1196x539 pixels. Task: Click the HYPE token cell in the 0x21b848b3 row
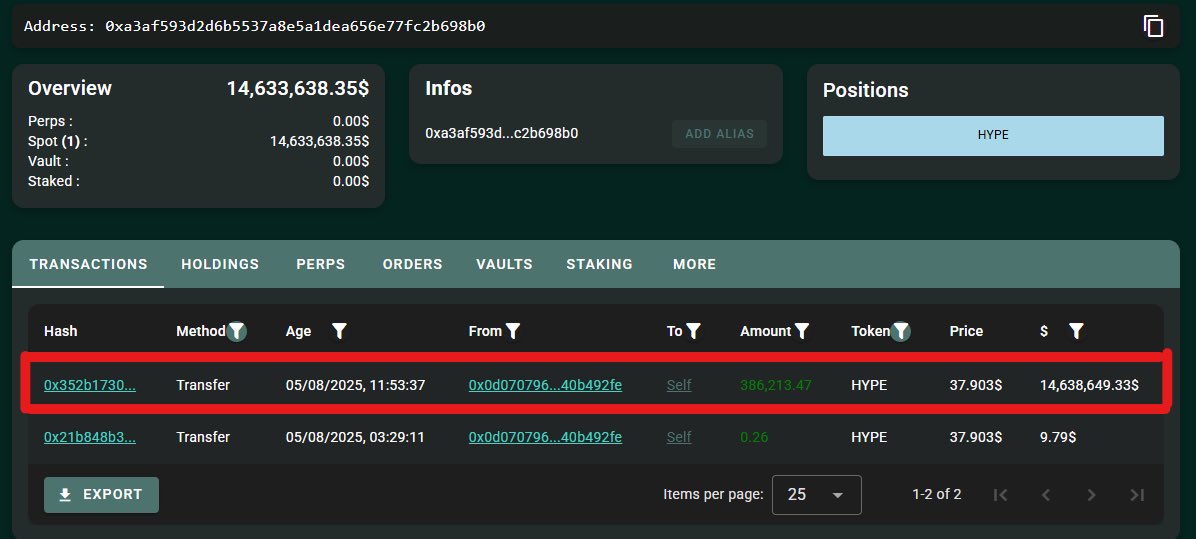tap(869, 437)
